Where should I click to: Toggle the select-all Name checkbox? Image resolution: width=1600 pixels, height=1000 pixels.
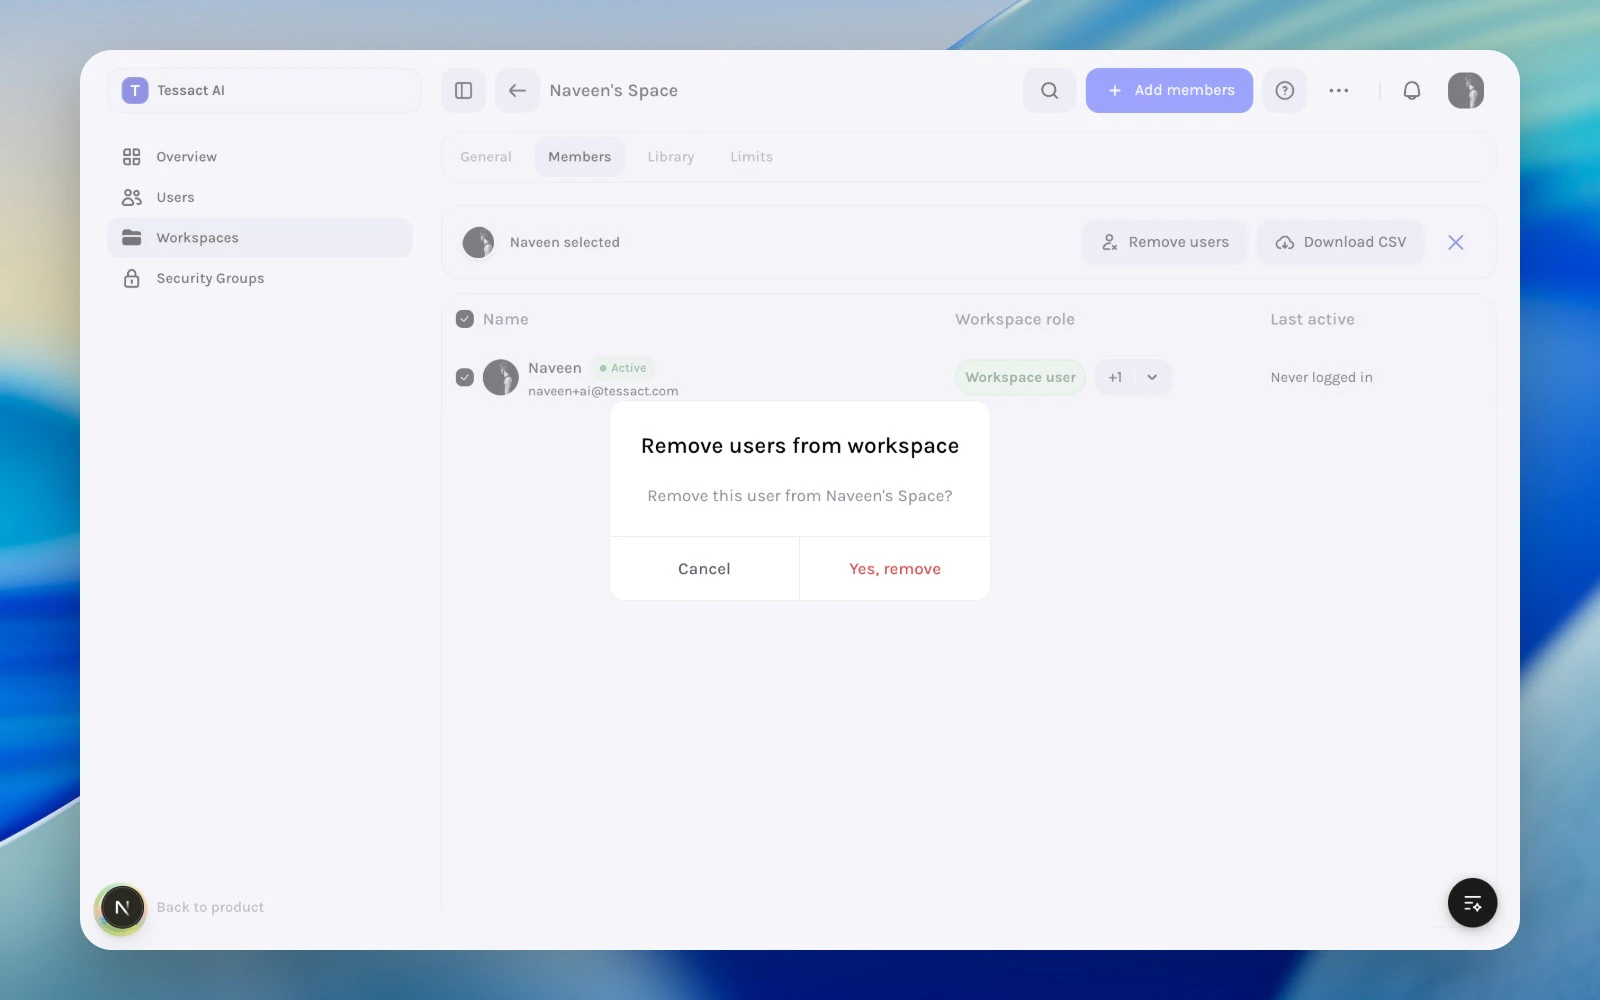(465, 319)
